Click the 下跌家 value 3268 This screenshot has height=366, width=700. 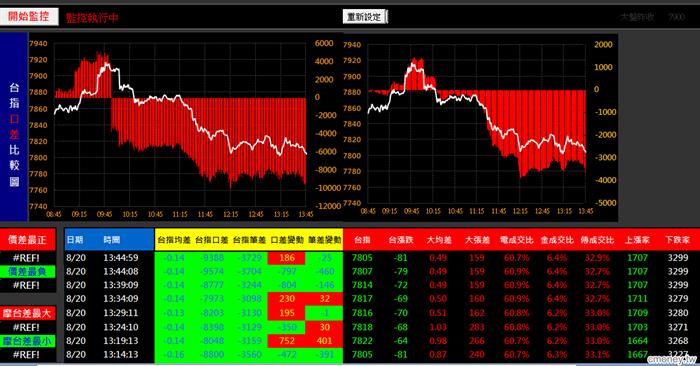(x=678, y=341)
